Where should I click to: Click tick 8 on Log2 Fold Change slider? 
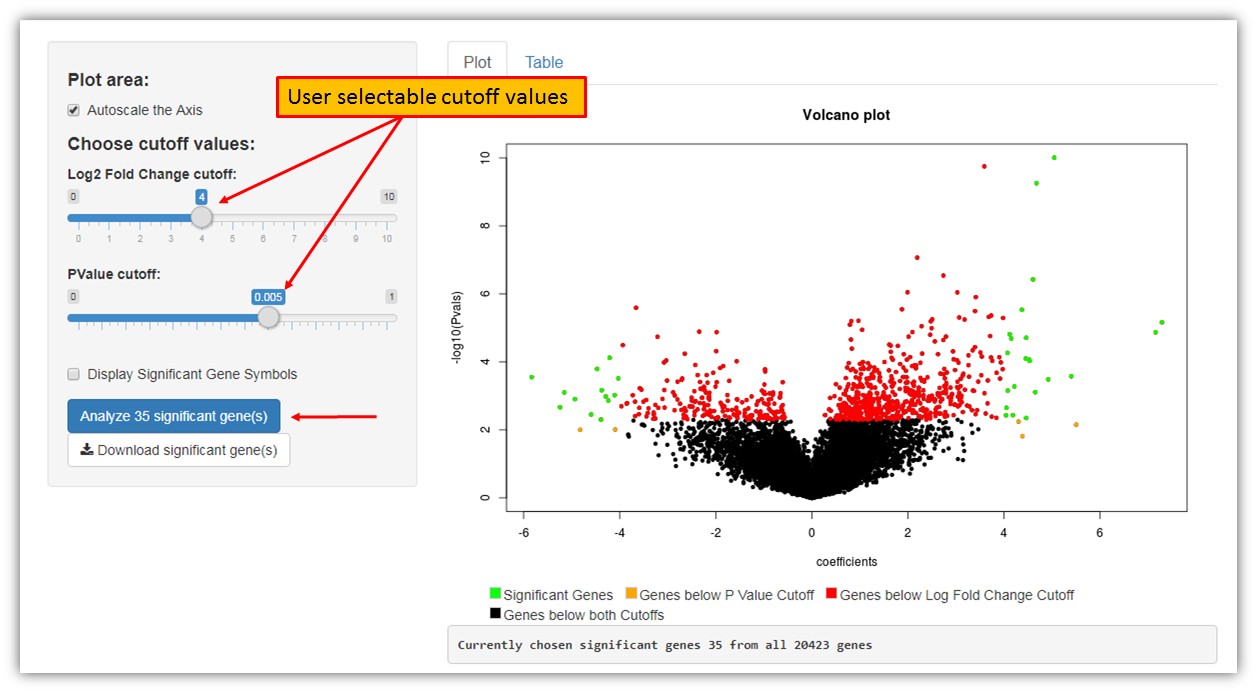coord(325,239)
